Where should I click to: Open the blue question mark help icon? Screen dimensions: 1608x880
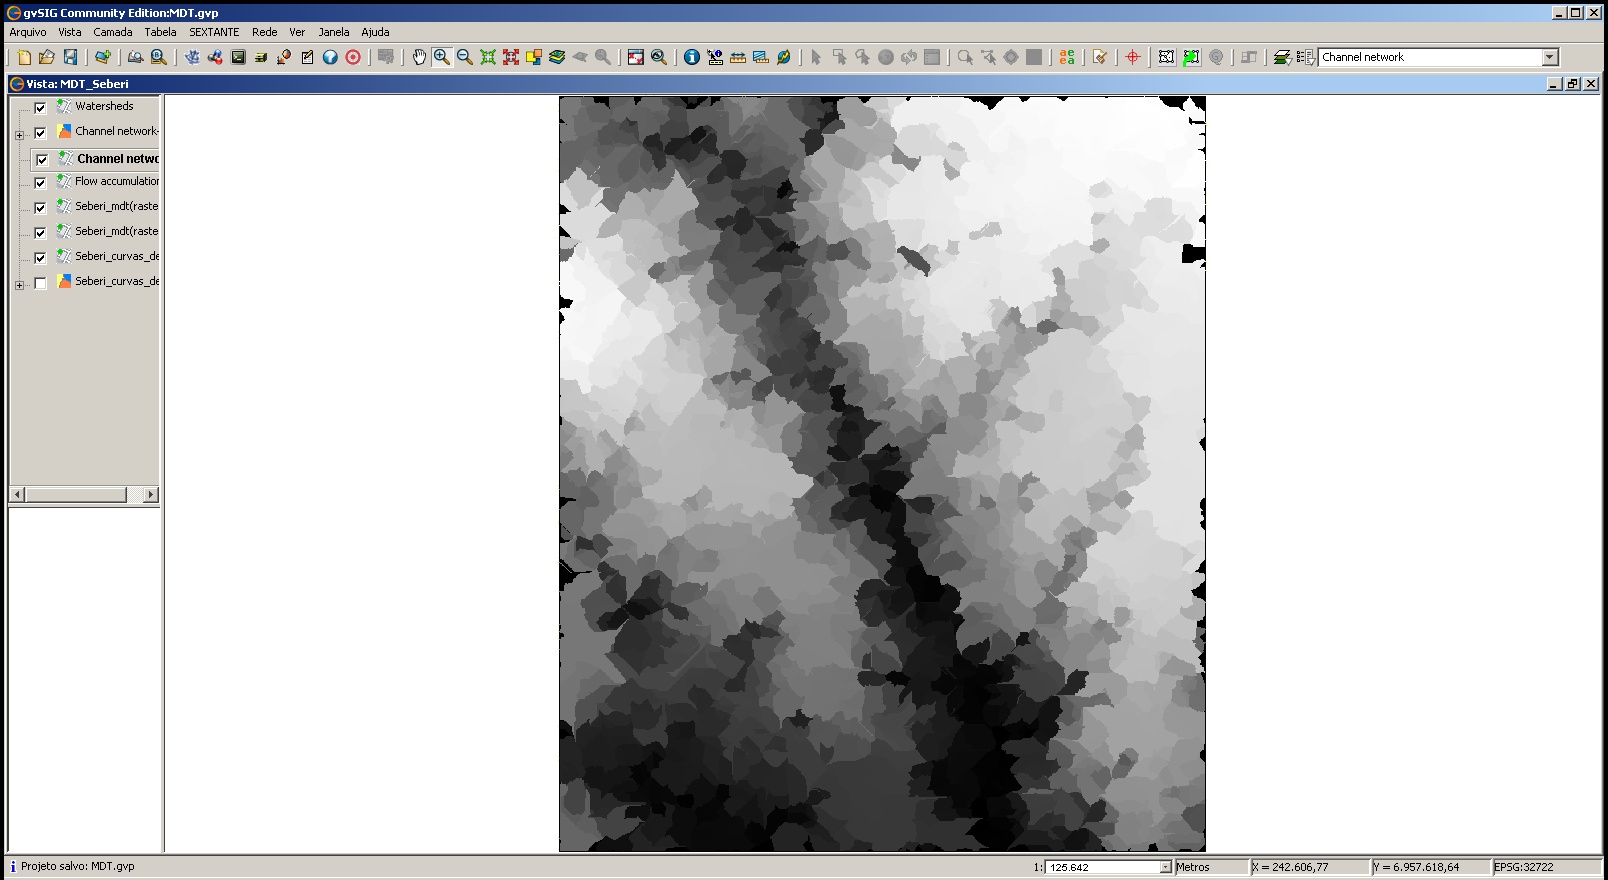pyautogui.click(x=330, y=57)
